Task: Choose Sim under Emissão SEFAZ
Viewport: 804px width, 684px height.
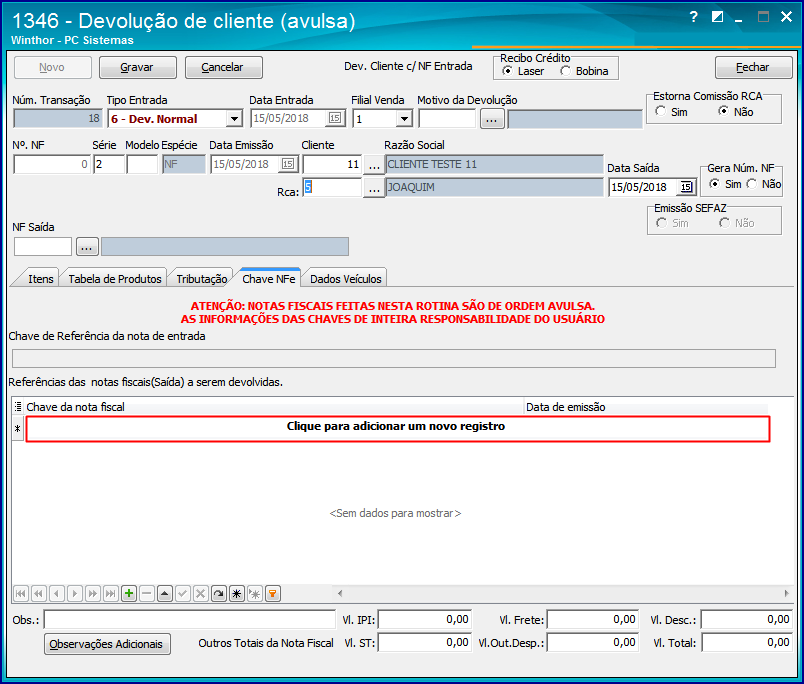Action: (661, 223)
